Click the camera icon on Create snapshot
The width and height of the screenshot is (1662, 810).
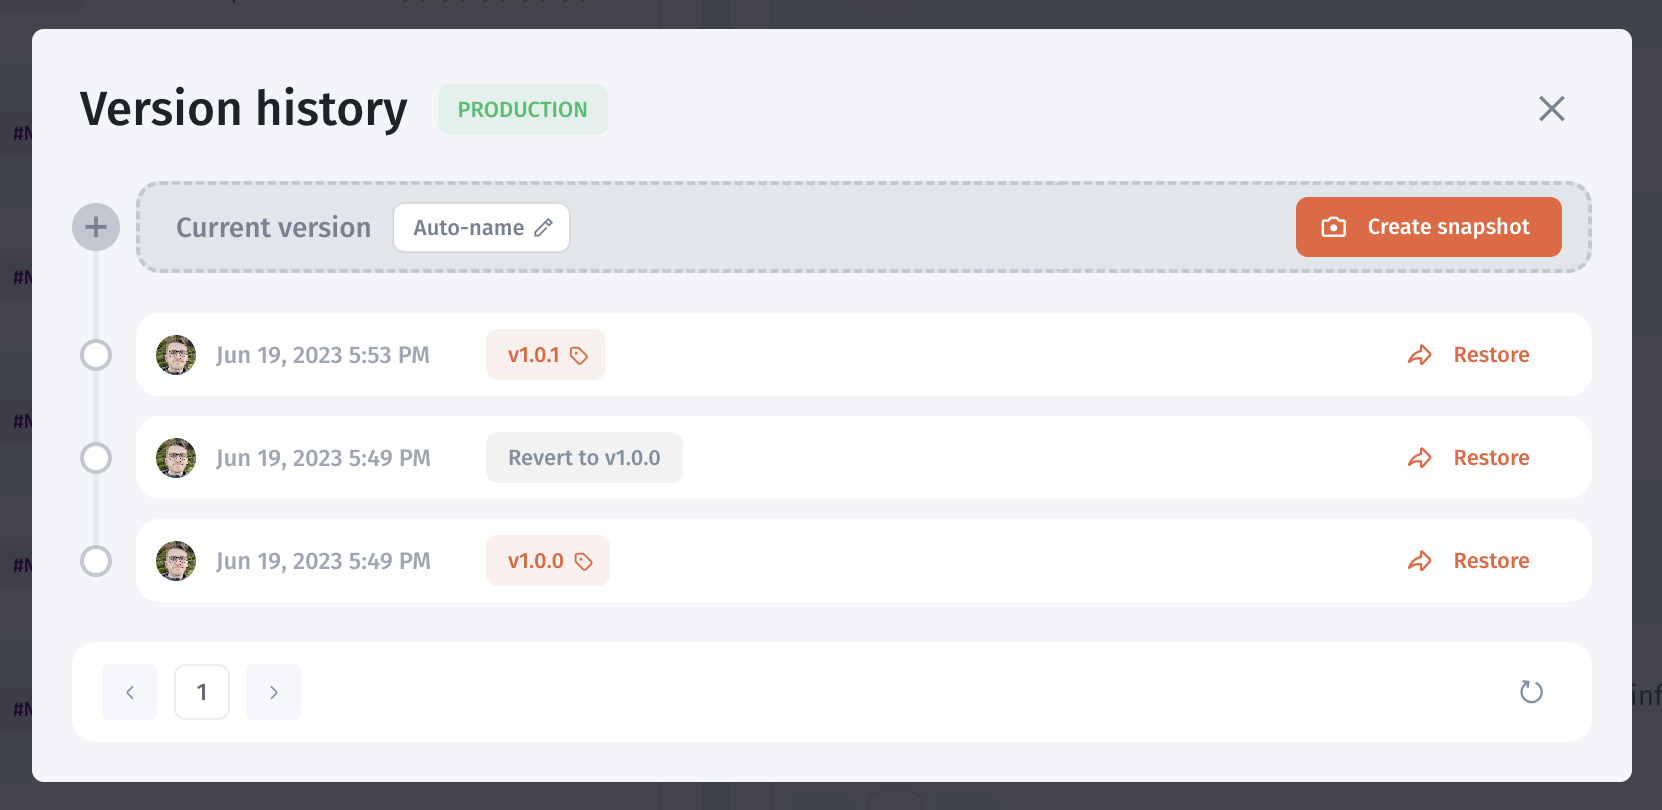[x=1333, y=227]
